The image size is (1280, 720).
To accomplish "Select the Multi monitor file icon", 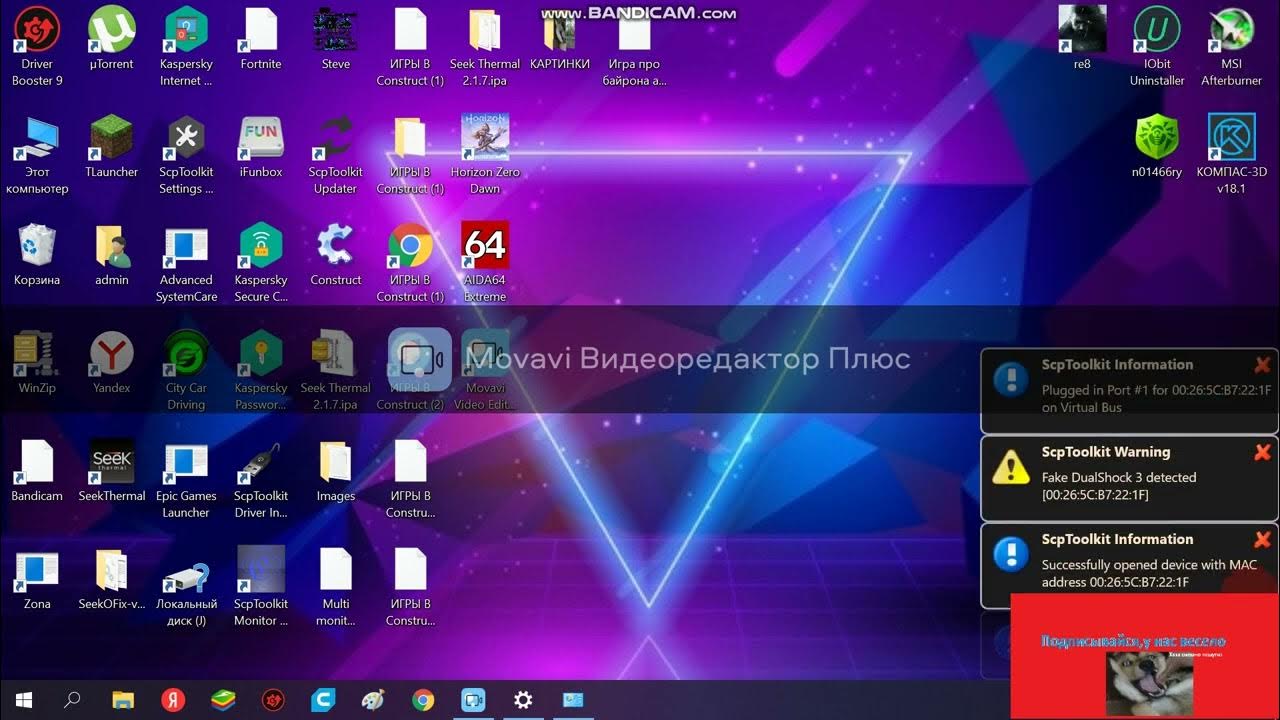I will tap(336, 570).
